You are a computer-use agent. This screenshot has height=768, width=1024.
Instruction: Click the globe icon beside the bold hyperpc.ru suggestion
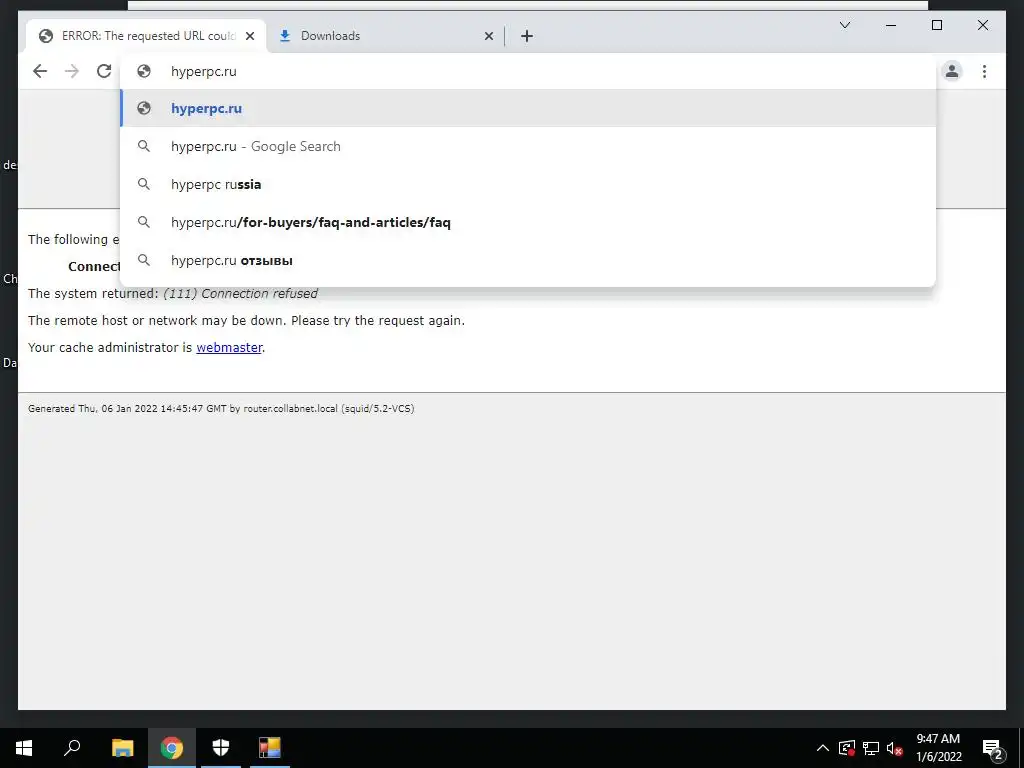(x=144, y=108)
